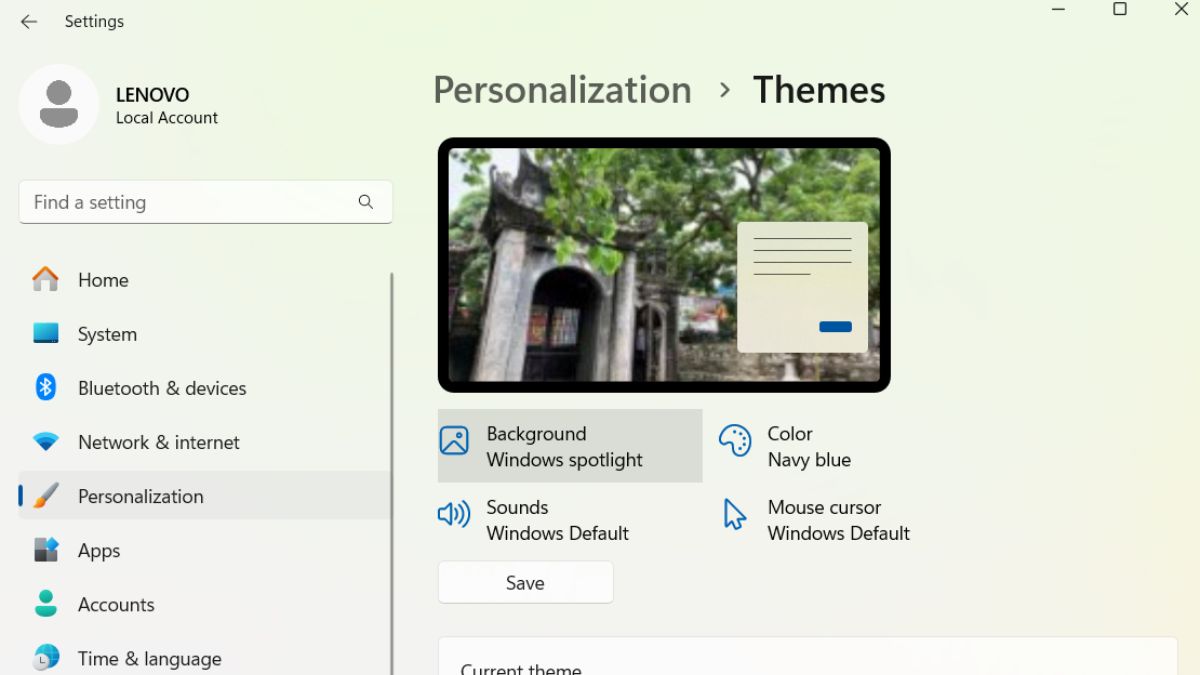Screen dimensions: 1200x675
Task: Click the Accounts icon
Action: 45,604
